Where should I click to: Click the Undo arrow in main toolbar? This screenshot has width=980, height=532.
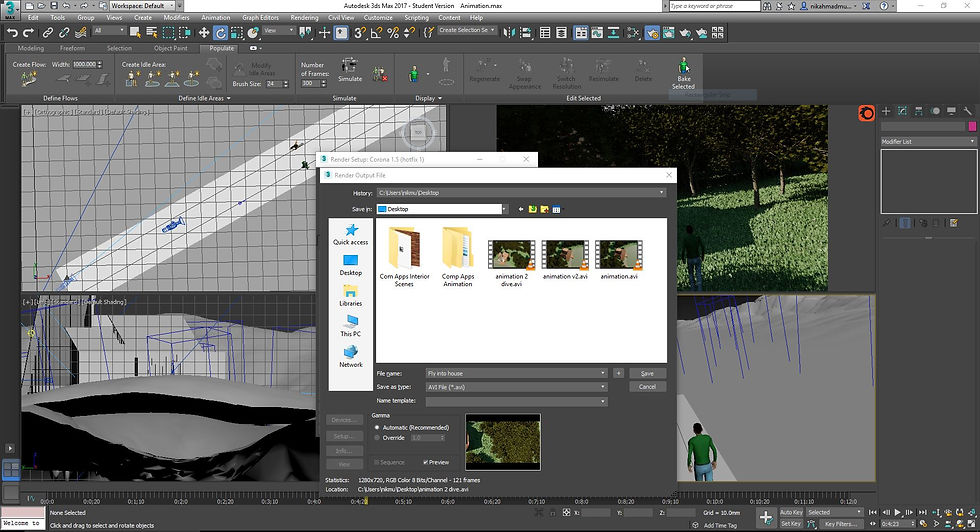pyautogui.click(x=12, y=33)
